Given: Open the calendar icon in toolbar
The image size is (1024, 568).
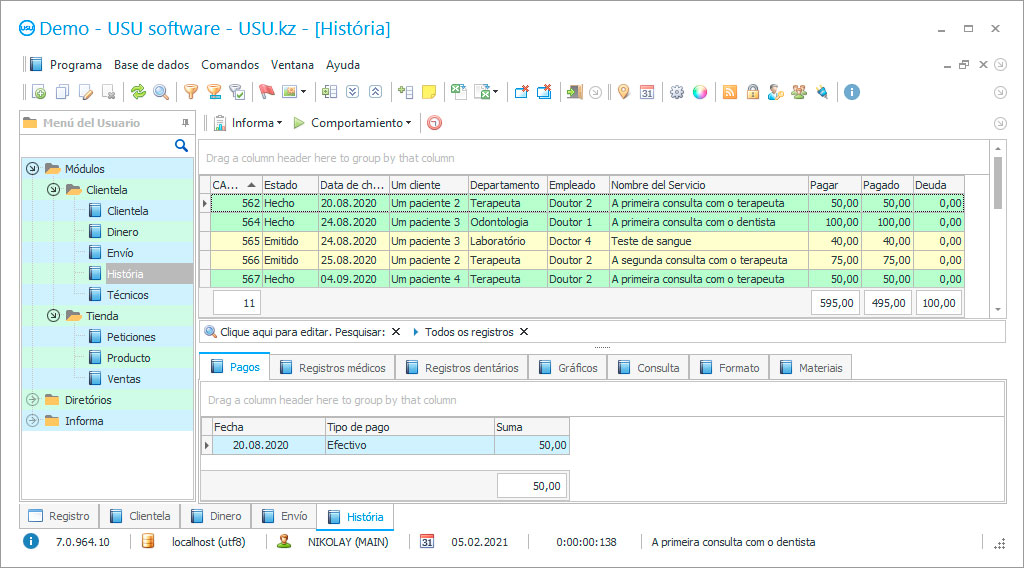Looking at the screenshot, I should tap(647, 92).
